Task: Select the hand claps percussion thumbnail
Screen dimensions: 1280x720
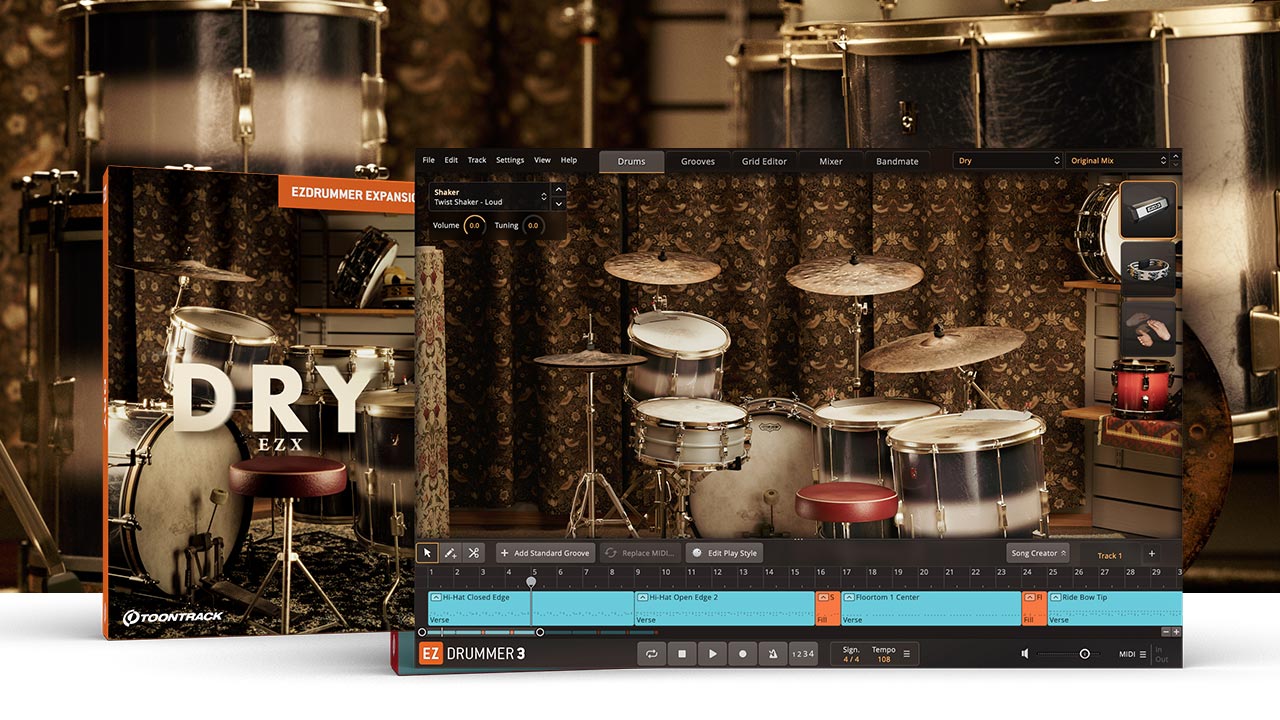Action: click(x=1148, y=329)
